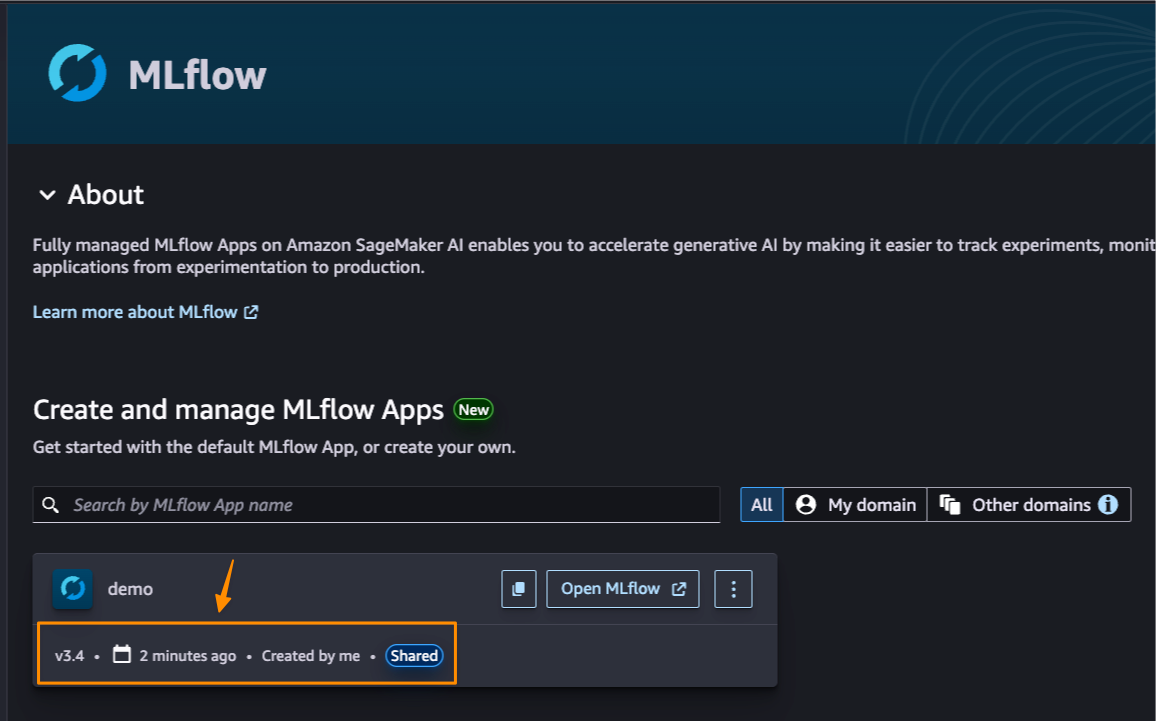Open the three-dot actions menu for demo
1156x721 pixels.
733,588
